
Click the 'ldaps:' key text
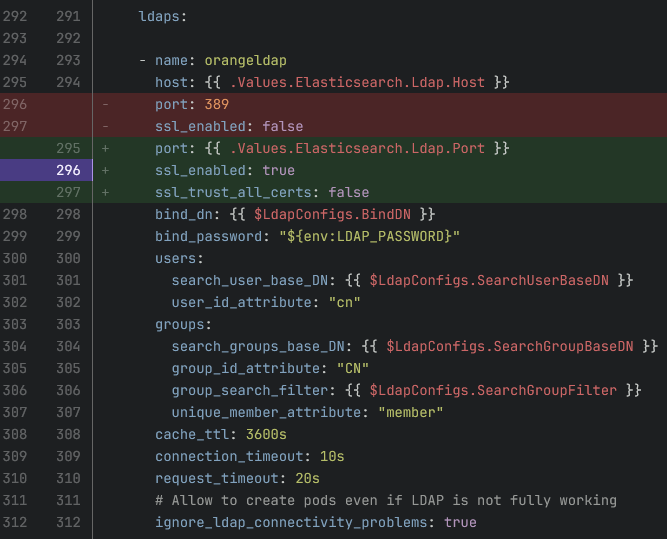(x=162, y=16)
